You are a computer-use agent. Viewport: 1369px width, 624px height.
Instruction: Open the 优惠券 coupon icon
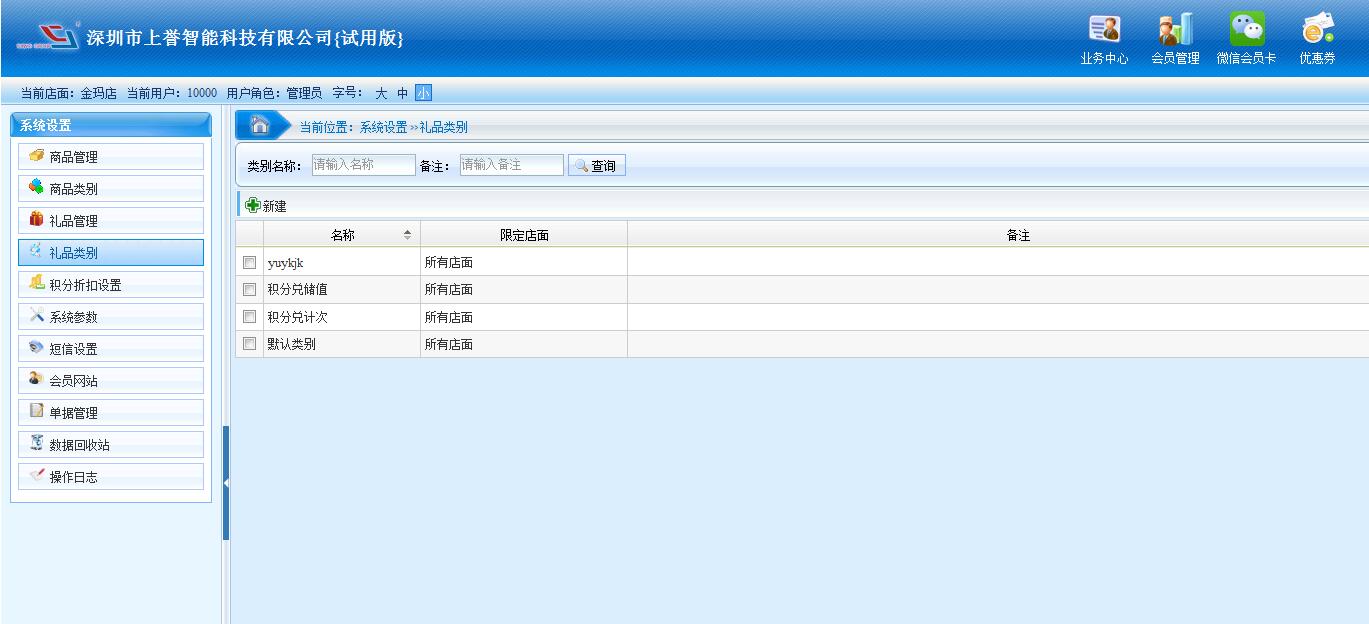(x=1317, y=29)
